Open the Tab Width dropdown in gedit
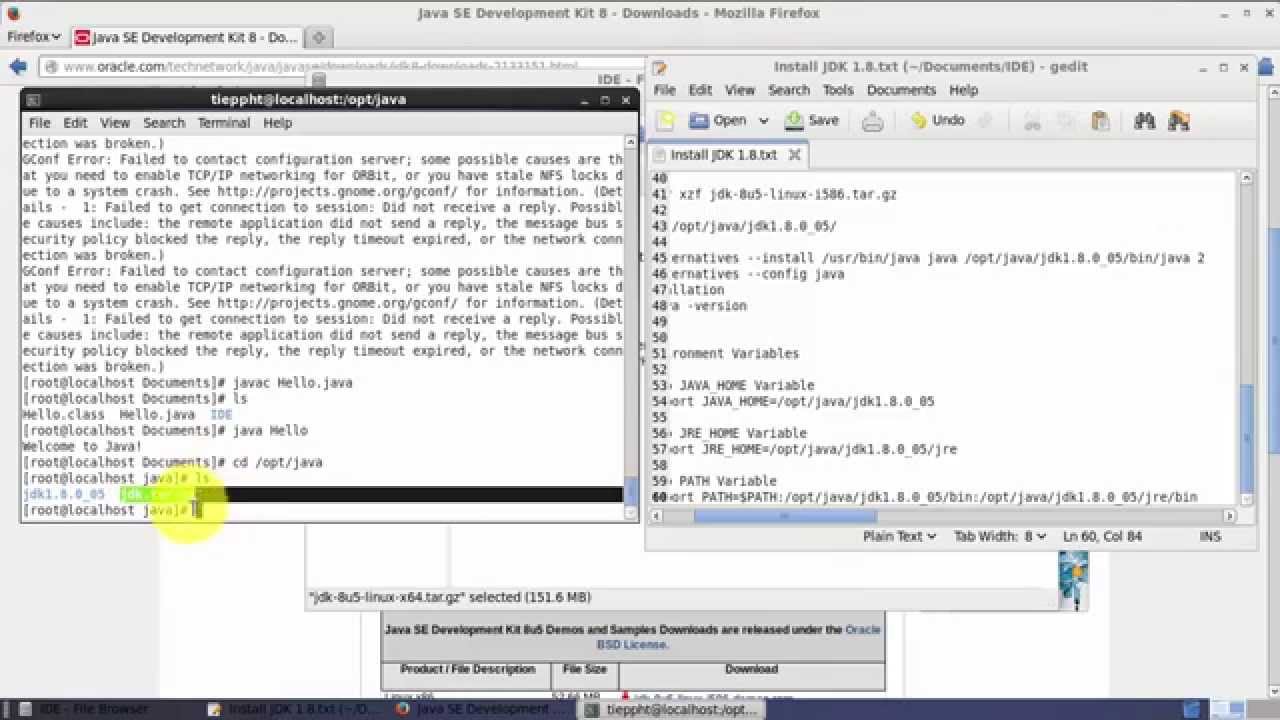Screen dimensions: 1280x720 [x=1000, y=536]
